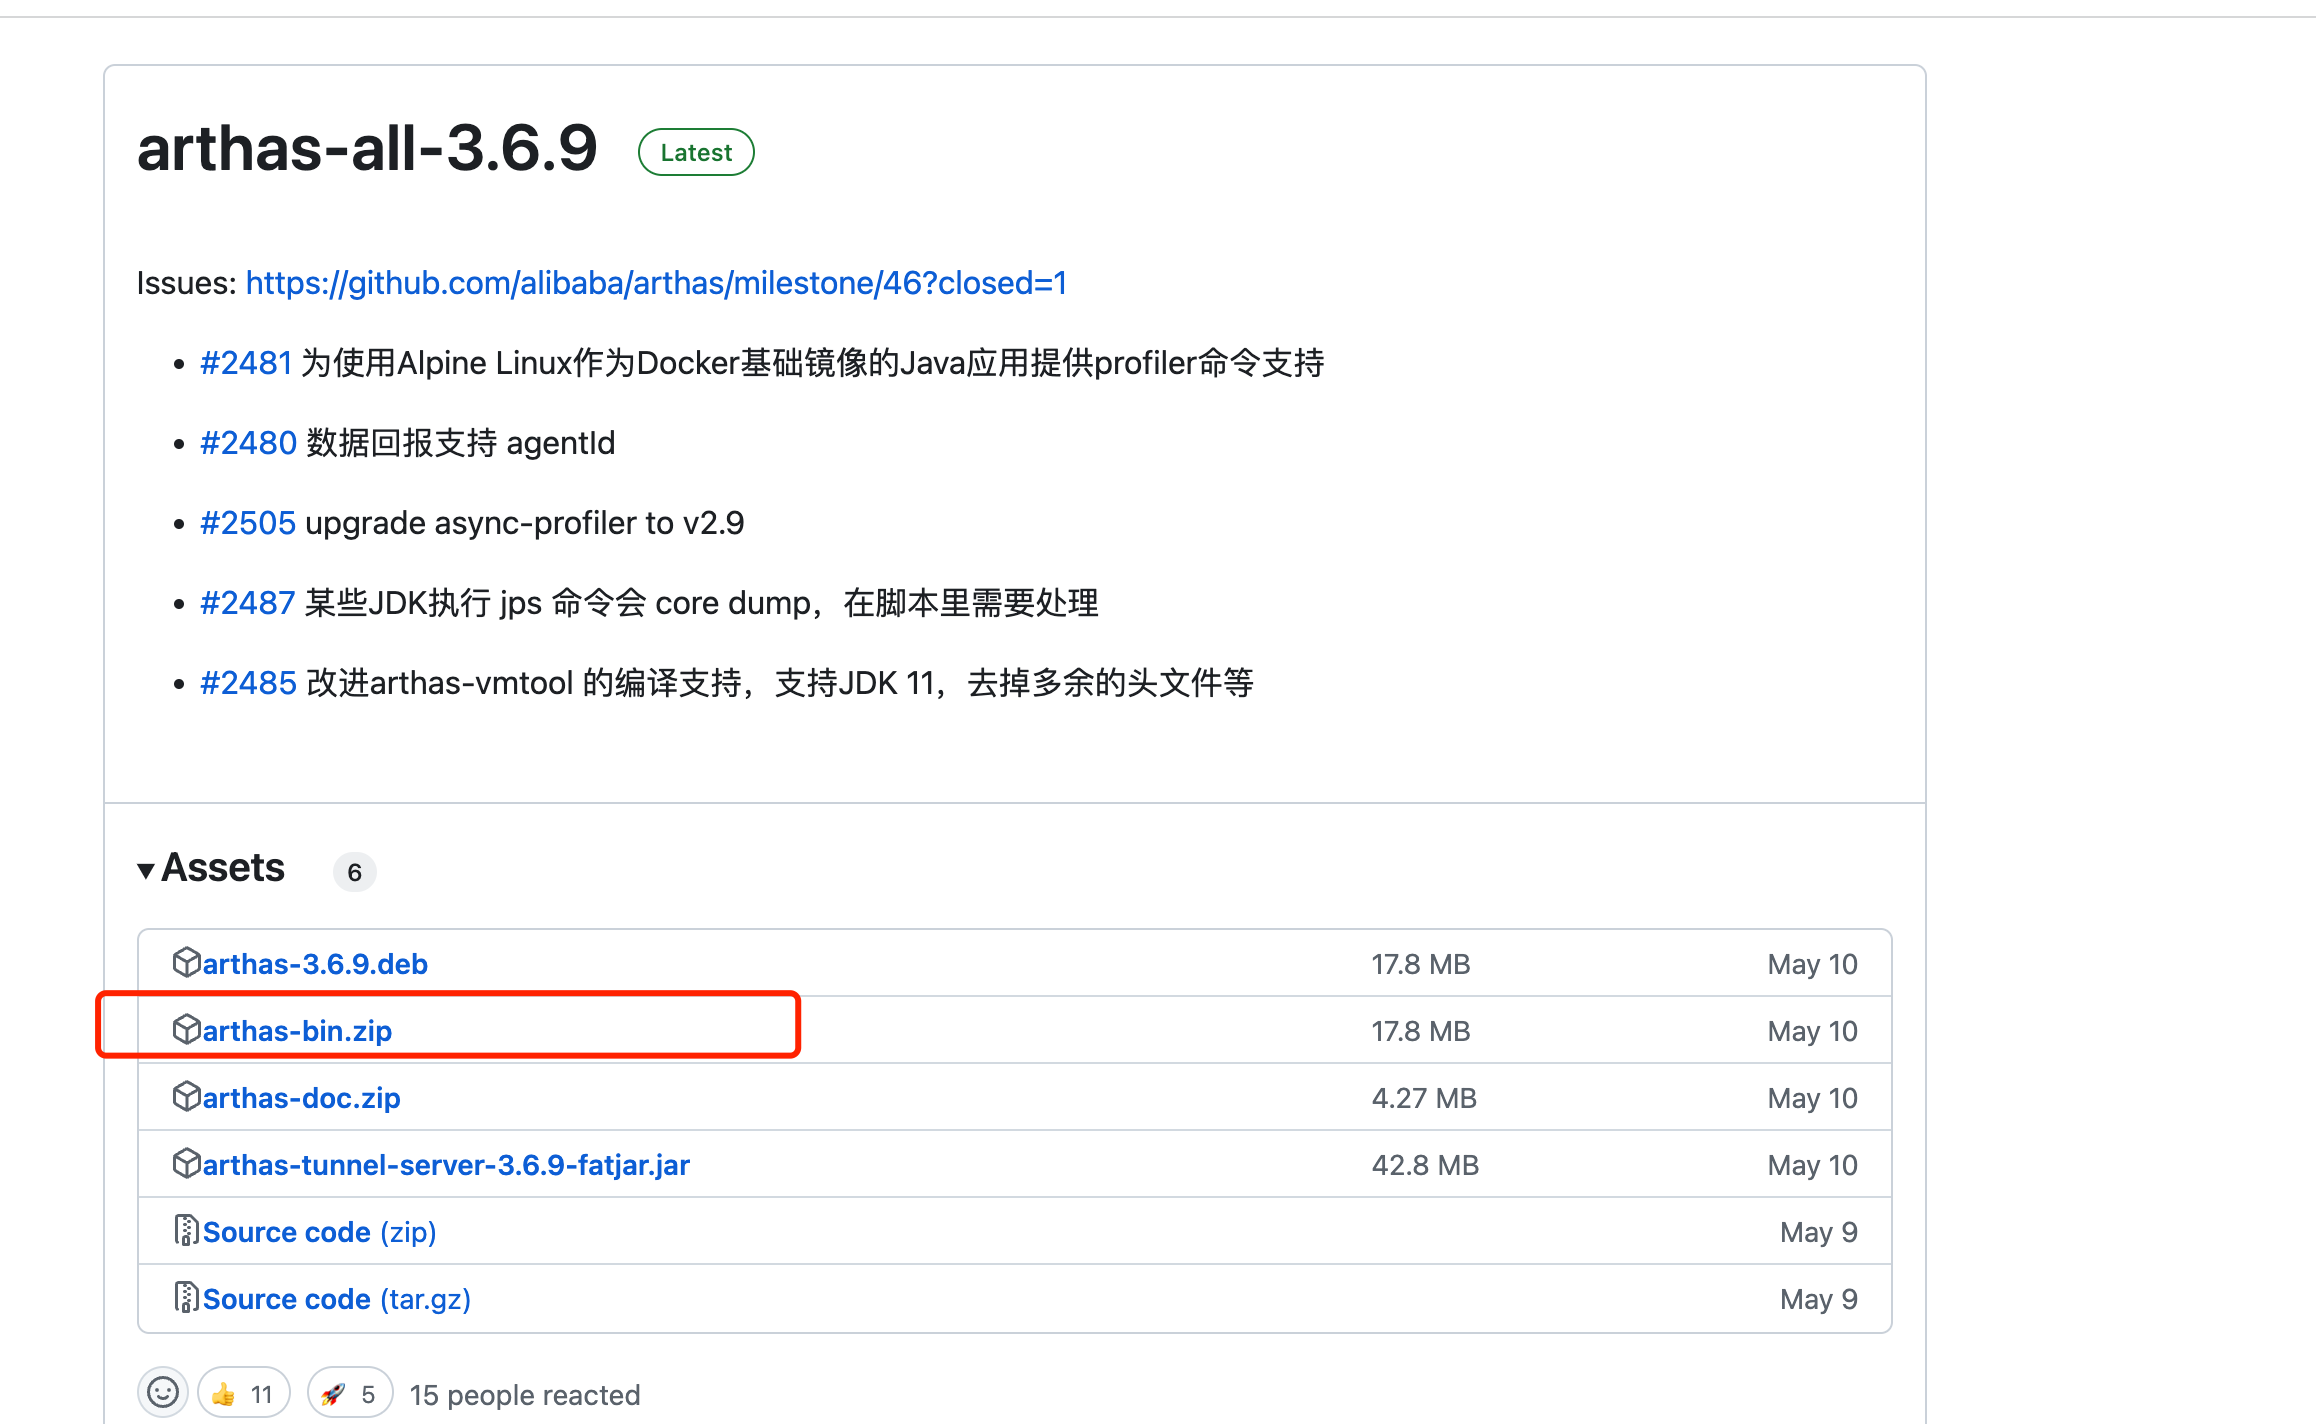This screenshot has width=2316, height=1424.
Task: Toggle the thumbs up reaction
Action: pos(243,1393)
